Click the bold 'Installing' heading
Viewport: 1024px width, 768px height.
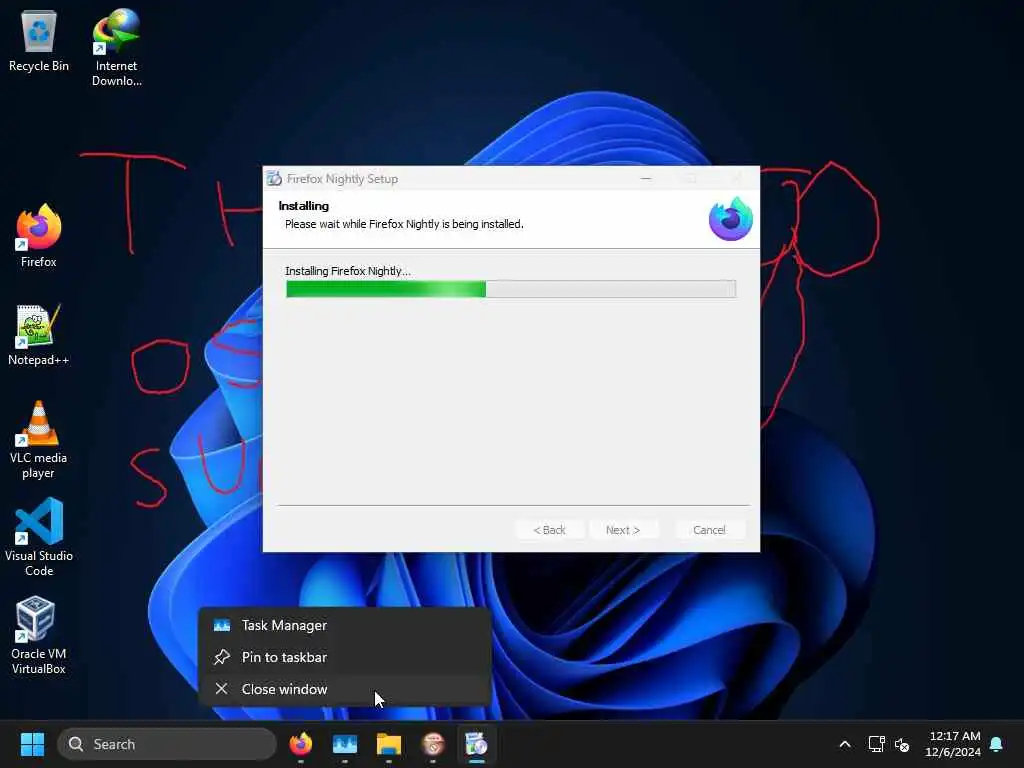pyautogui.click(x=304, y=206)
